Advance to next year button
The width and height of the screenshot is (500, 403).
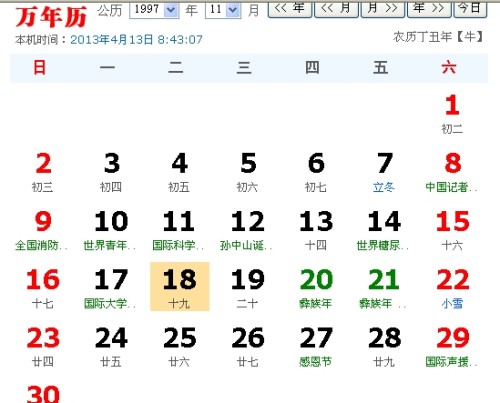429,9
